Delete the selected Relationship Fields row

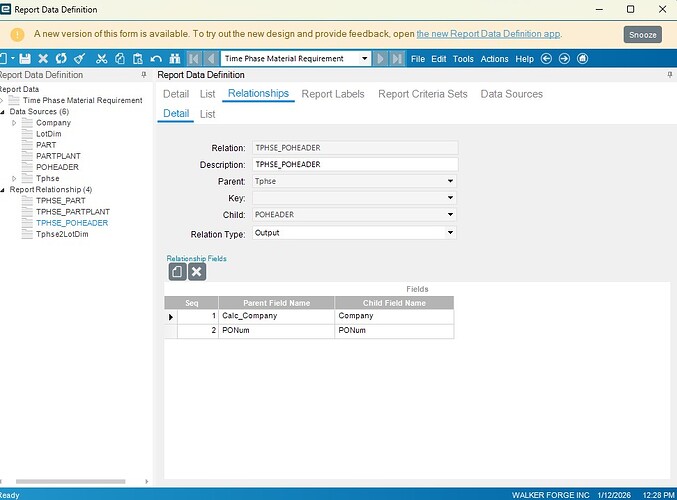pos(197,271)
